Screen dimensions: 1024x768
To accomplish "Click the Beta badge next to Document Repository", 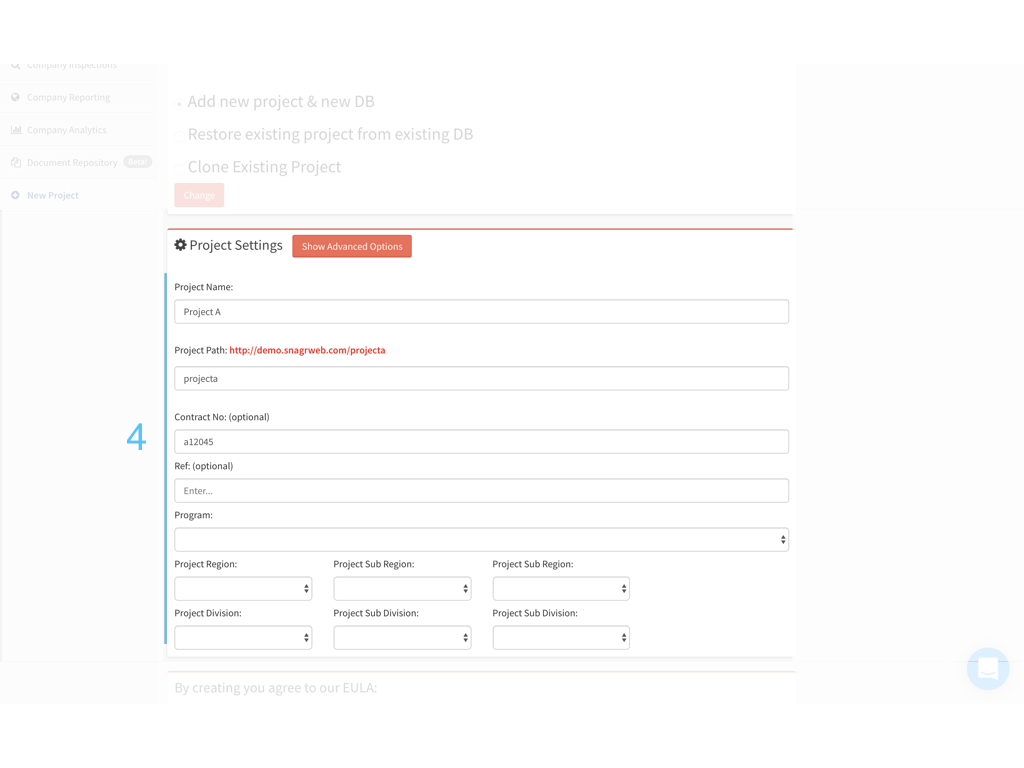I will point(138,162).
